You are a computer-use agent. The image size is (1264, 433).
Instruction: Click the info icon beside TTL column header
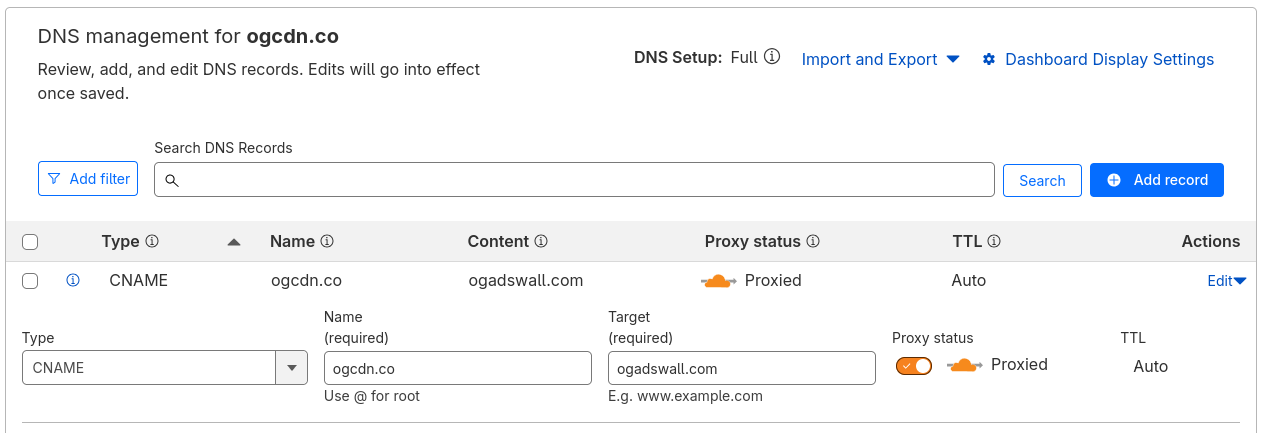994,241
